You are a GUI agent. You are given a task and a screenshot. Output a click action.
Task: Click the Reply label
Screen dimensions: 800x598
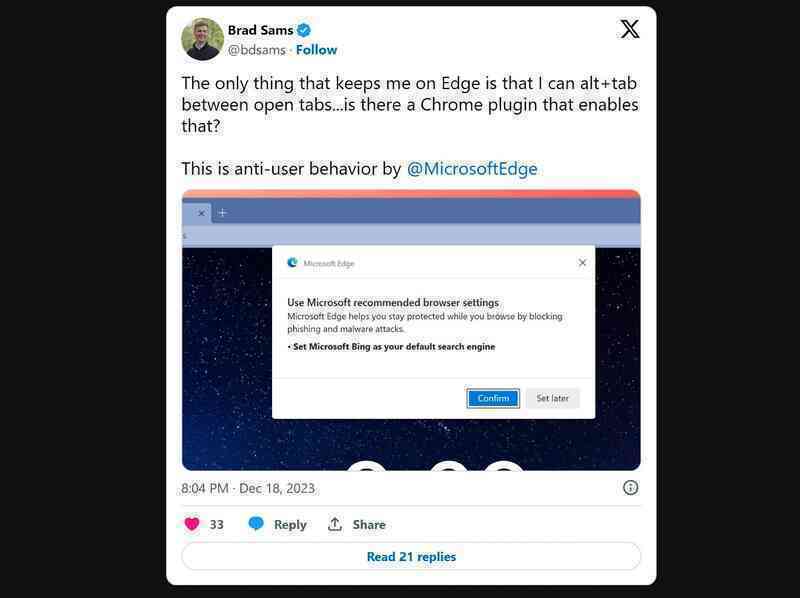pos(290,525)
